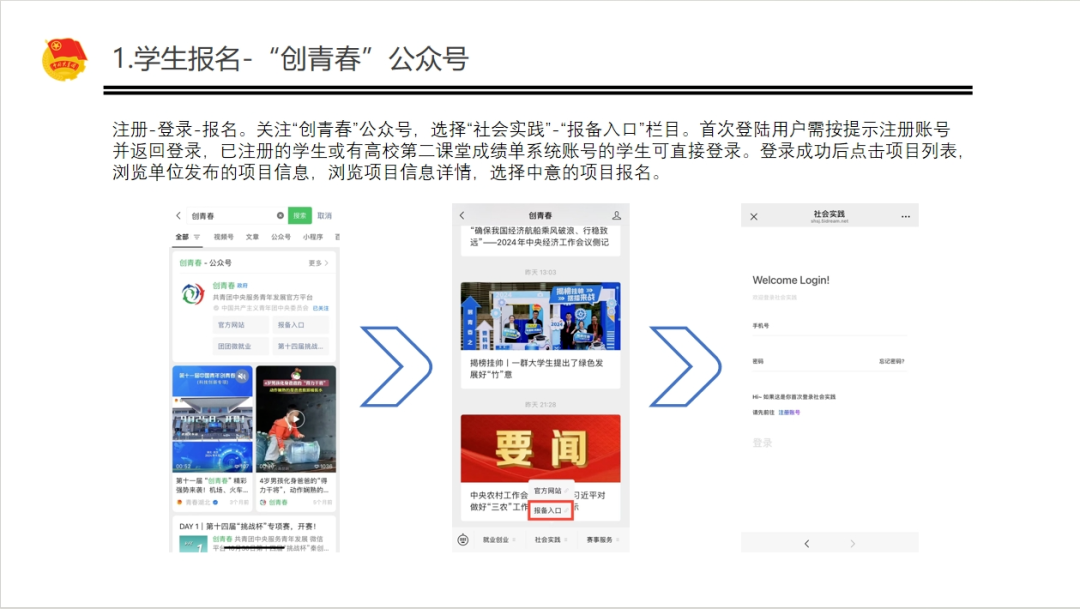Tap the browser back arrow under the login page
This screenshot has width=1080, height=609.
[807, 543]
